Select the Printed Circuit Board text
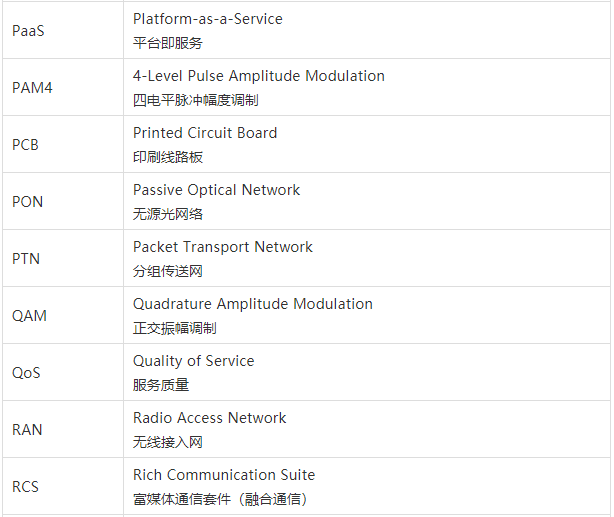 [x=205, y=133]
